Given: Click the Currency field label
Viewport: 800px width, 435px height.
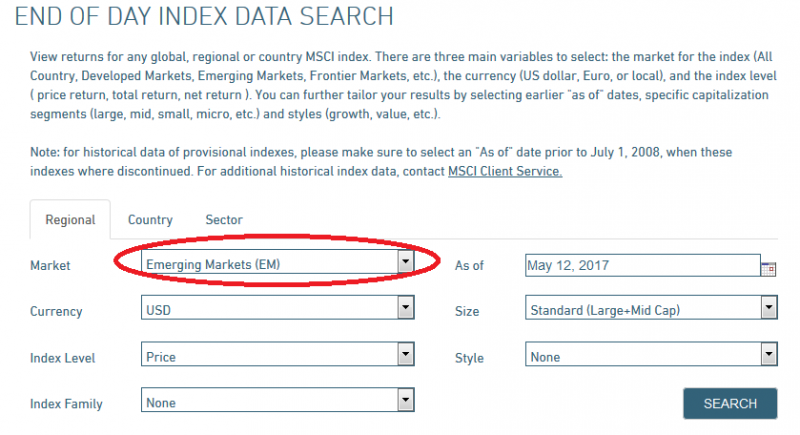Looking at the screenshot, I should (56, 311).
